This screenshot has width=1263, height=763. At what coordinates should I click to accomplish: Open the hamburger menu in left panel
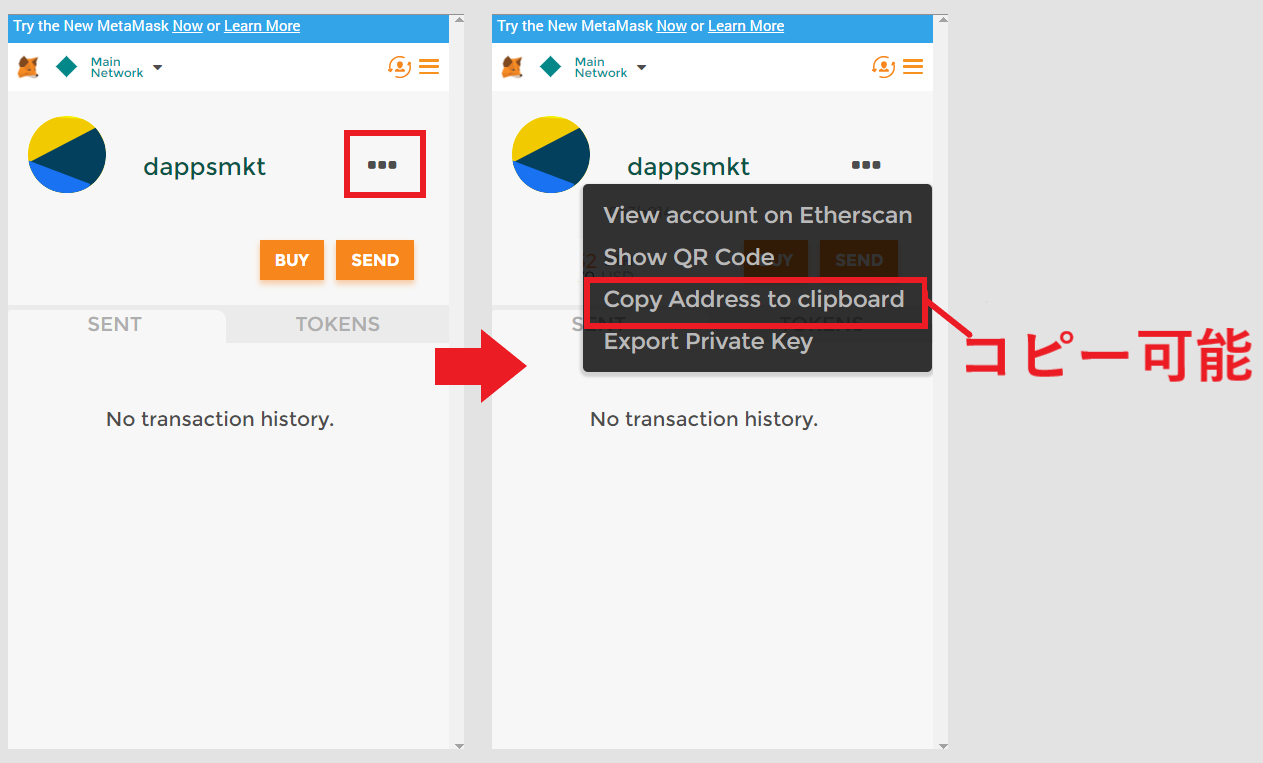[429, 67]
